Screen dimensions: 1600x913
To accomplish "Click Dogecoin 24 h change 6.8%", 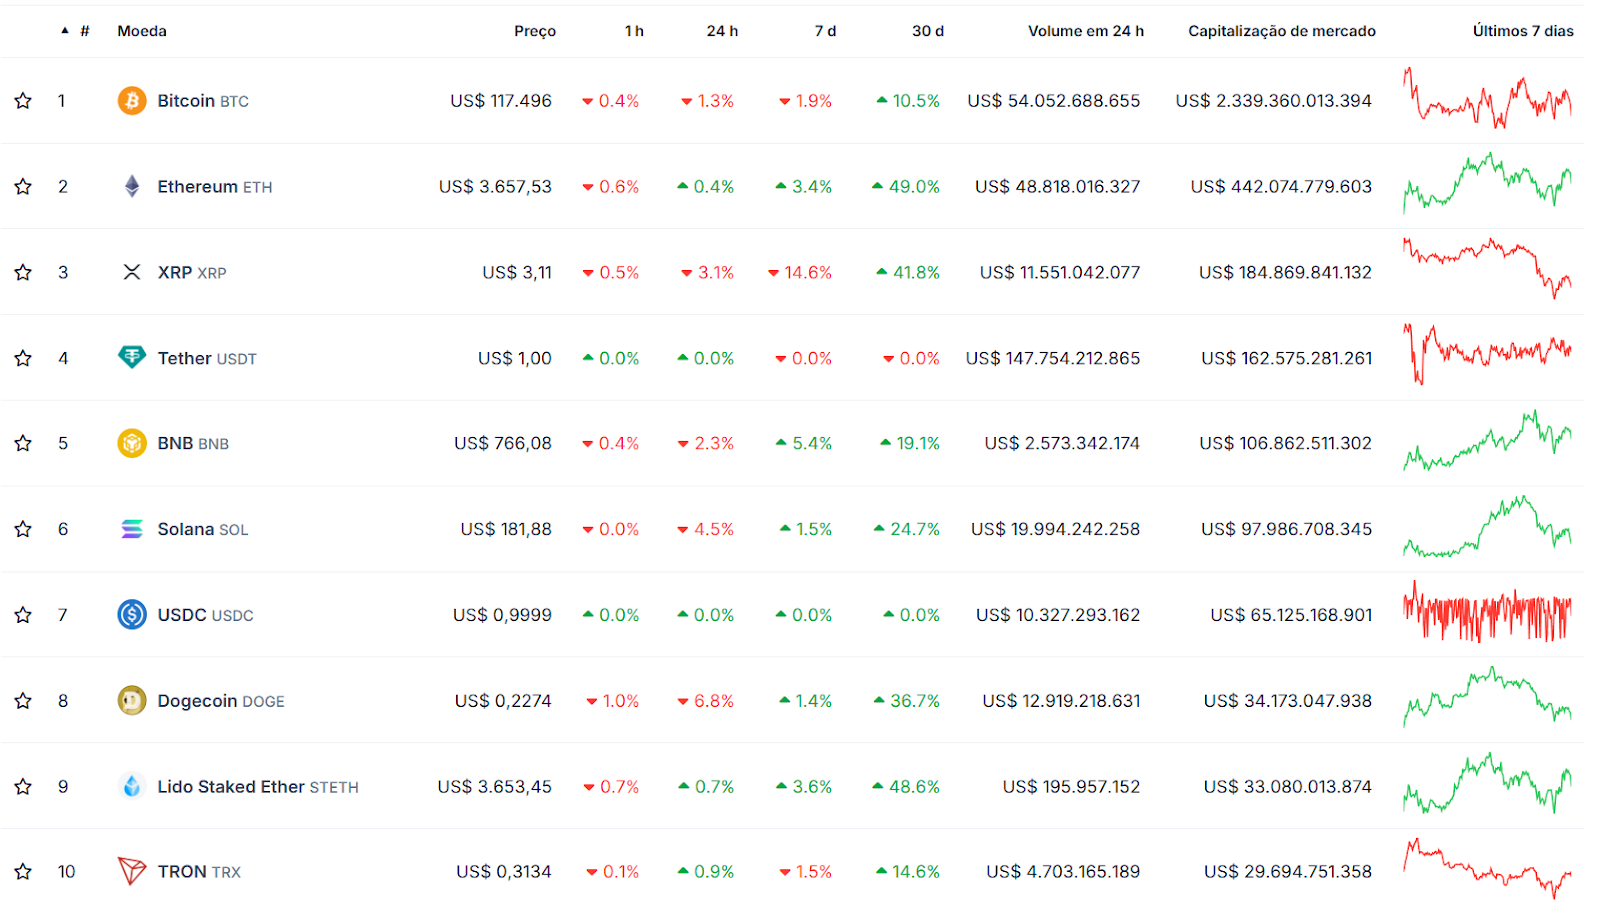I will click(x=706, y=701).
